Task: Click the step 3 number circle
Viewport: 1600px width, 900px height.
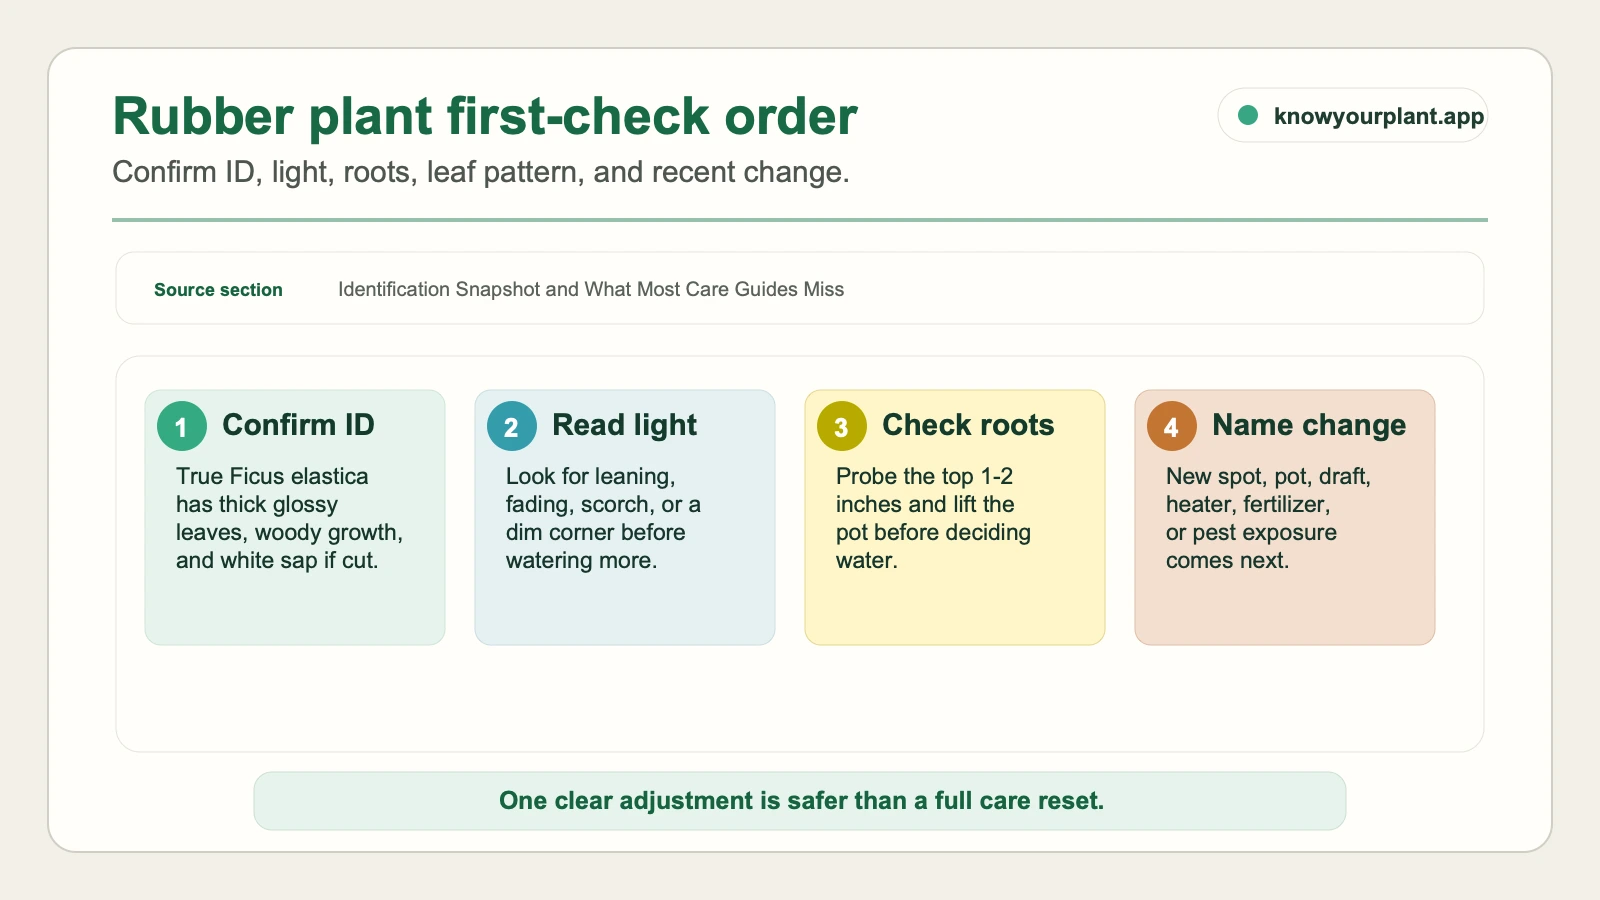Action: tap(841, 426)
